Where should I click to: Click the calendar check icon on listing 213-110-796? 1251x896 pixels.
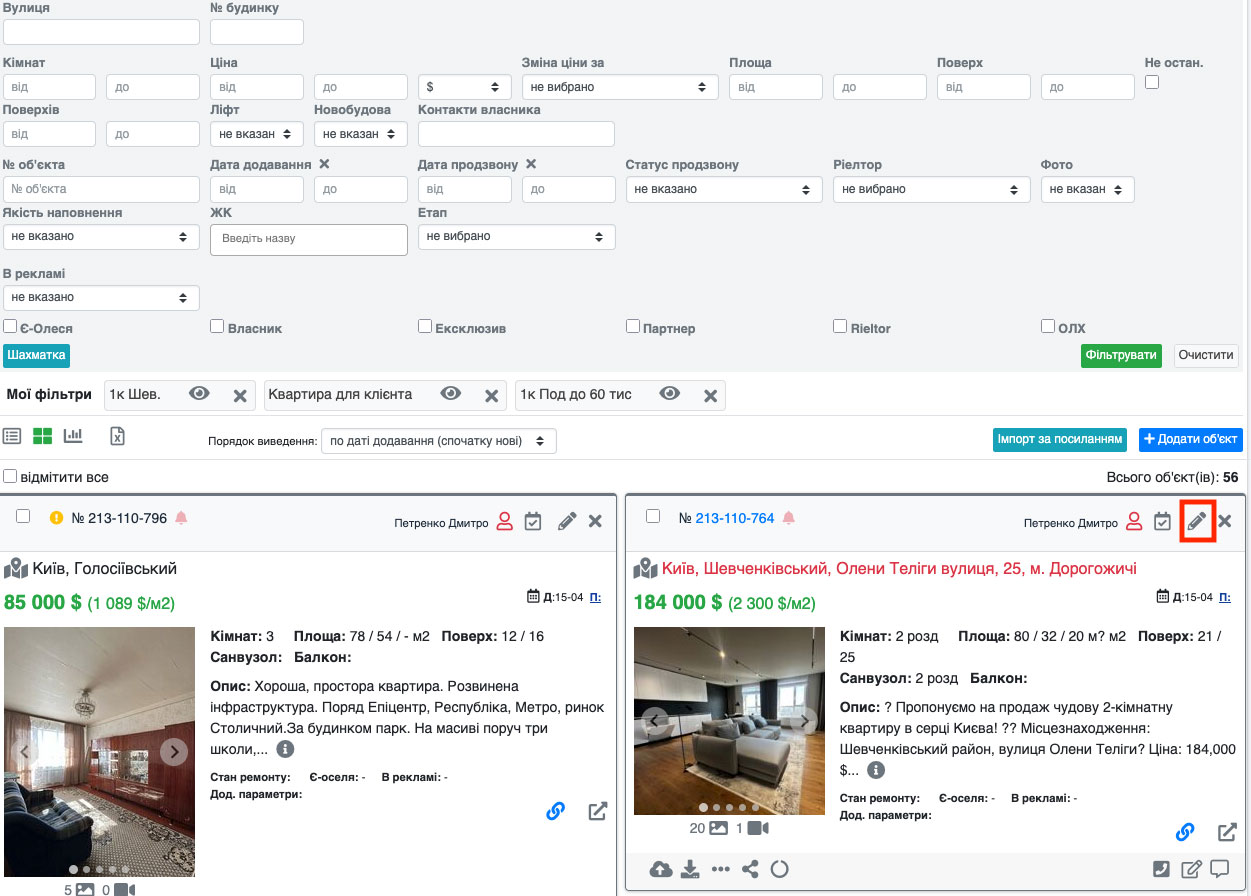(533, 521)
